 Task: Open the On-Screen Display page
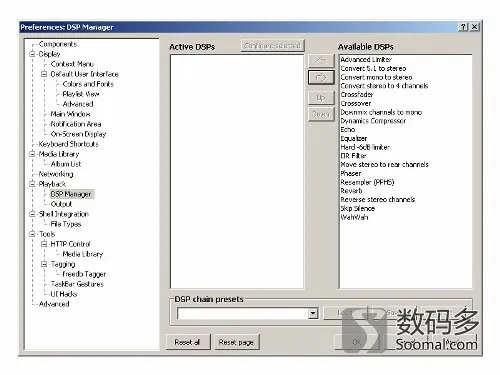[78, 134]
